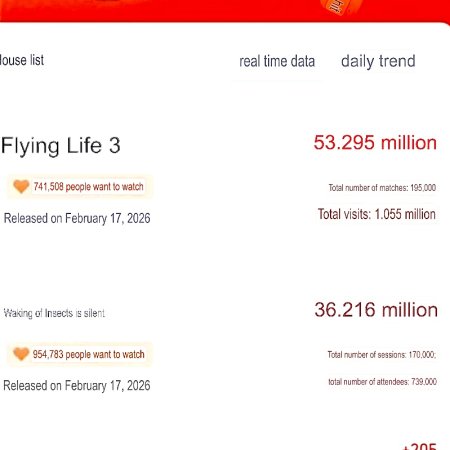Viewport: 450px width, 450px height.
Task: Open the Flying Life 3 movie title
Action: (61, 145)
